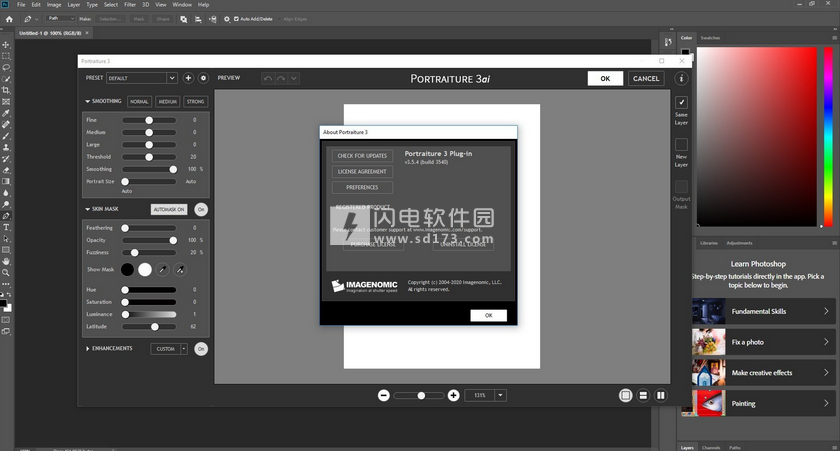
Task: Open Preferences in About dialog
Action: click(362, 187)
